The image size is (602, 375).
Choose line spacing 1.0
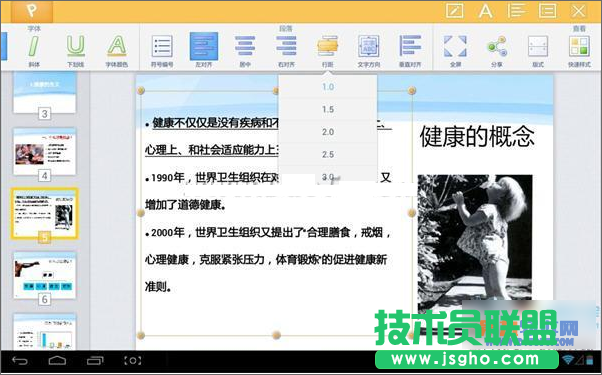(x=328, y=87)
